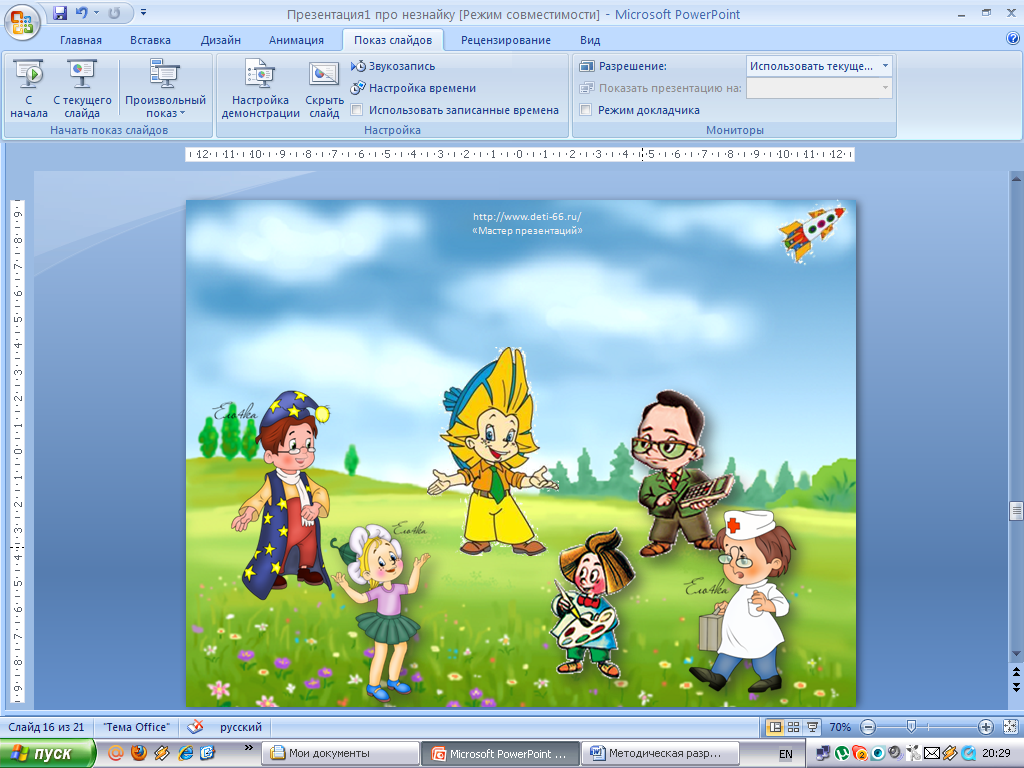Screen dimensions: 1024x768
Task: Go to next slide with double-down arrow
Action: pos(1016,686)
